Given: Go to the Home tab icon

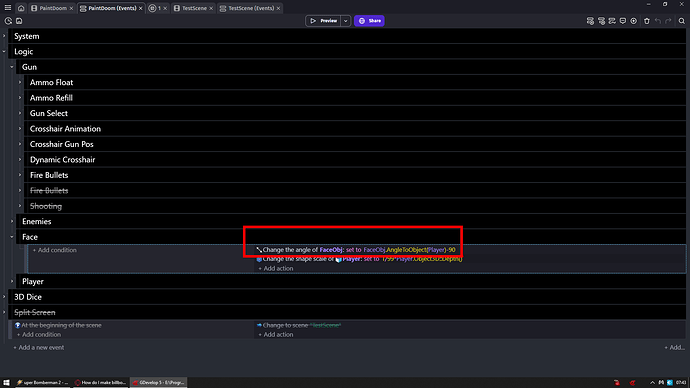Looking at the screenshot, I should click(x=21, y=8).
